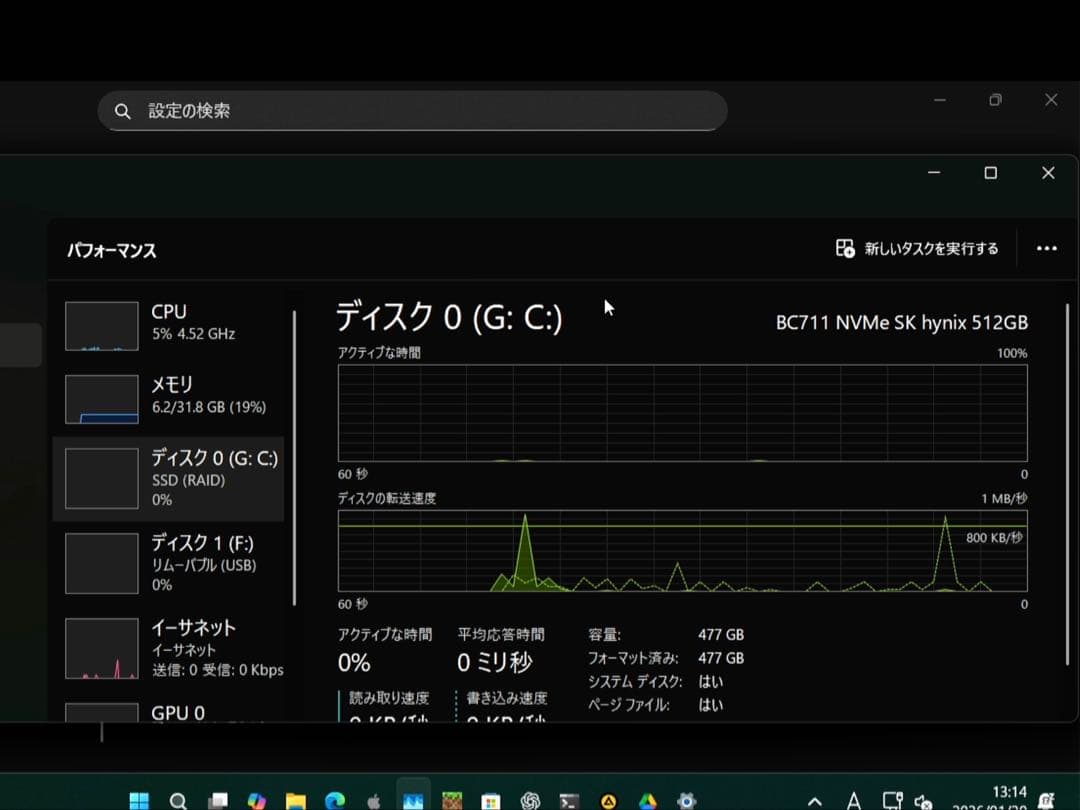Launch Copilot from the taskbar
The height and width of the screenshot is (810, 1080).
click(259, 800)
